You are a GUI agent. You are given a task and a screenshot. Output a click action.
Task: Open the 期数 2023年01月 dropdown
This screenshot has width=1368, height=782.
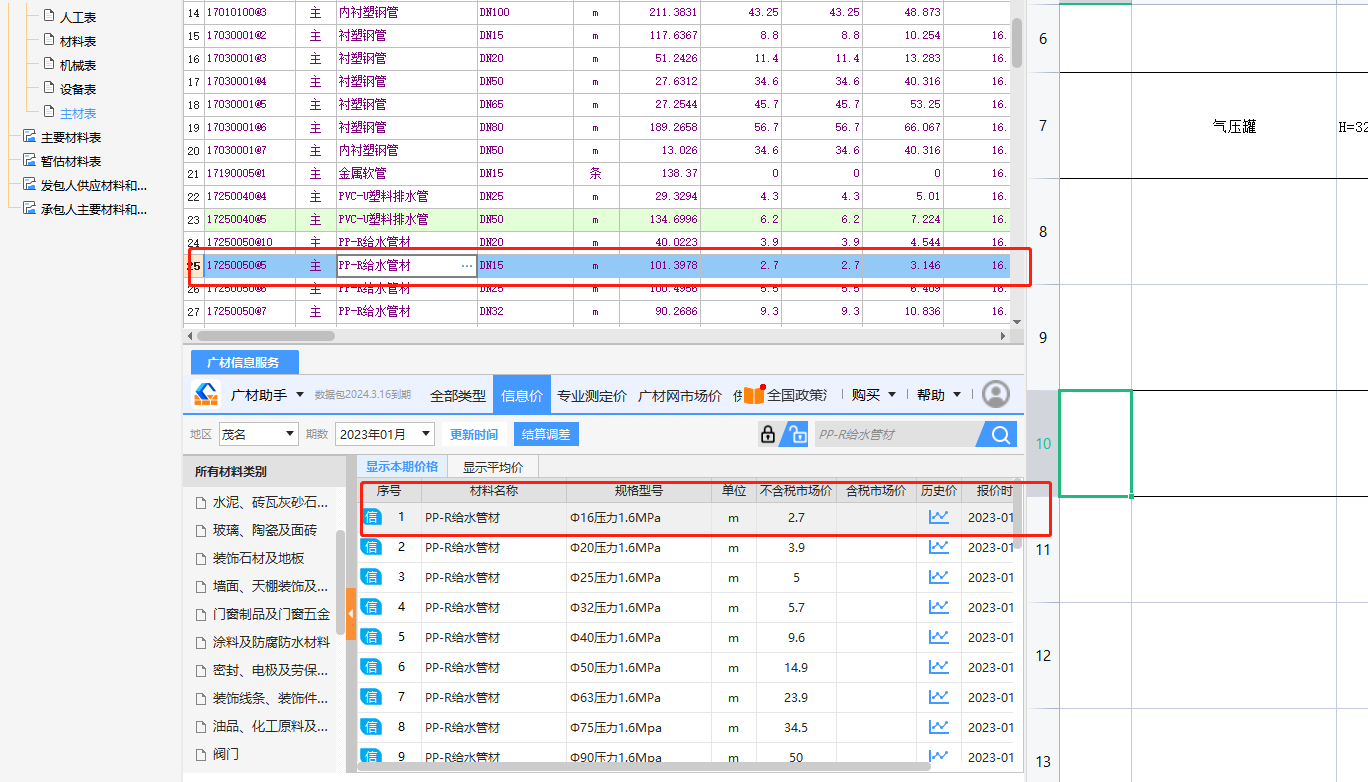click(x=385, y=434)
